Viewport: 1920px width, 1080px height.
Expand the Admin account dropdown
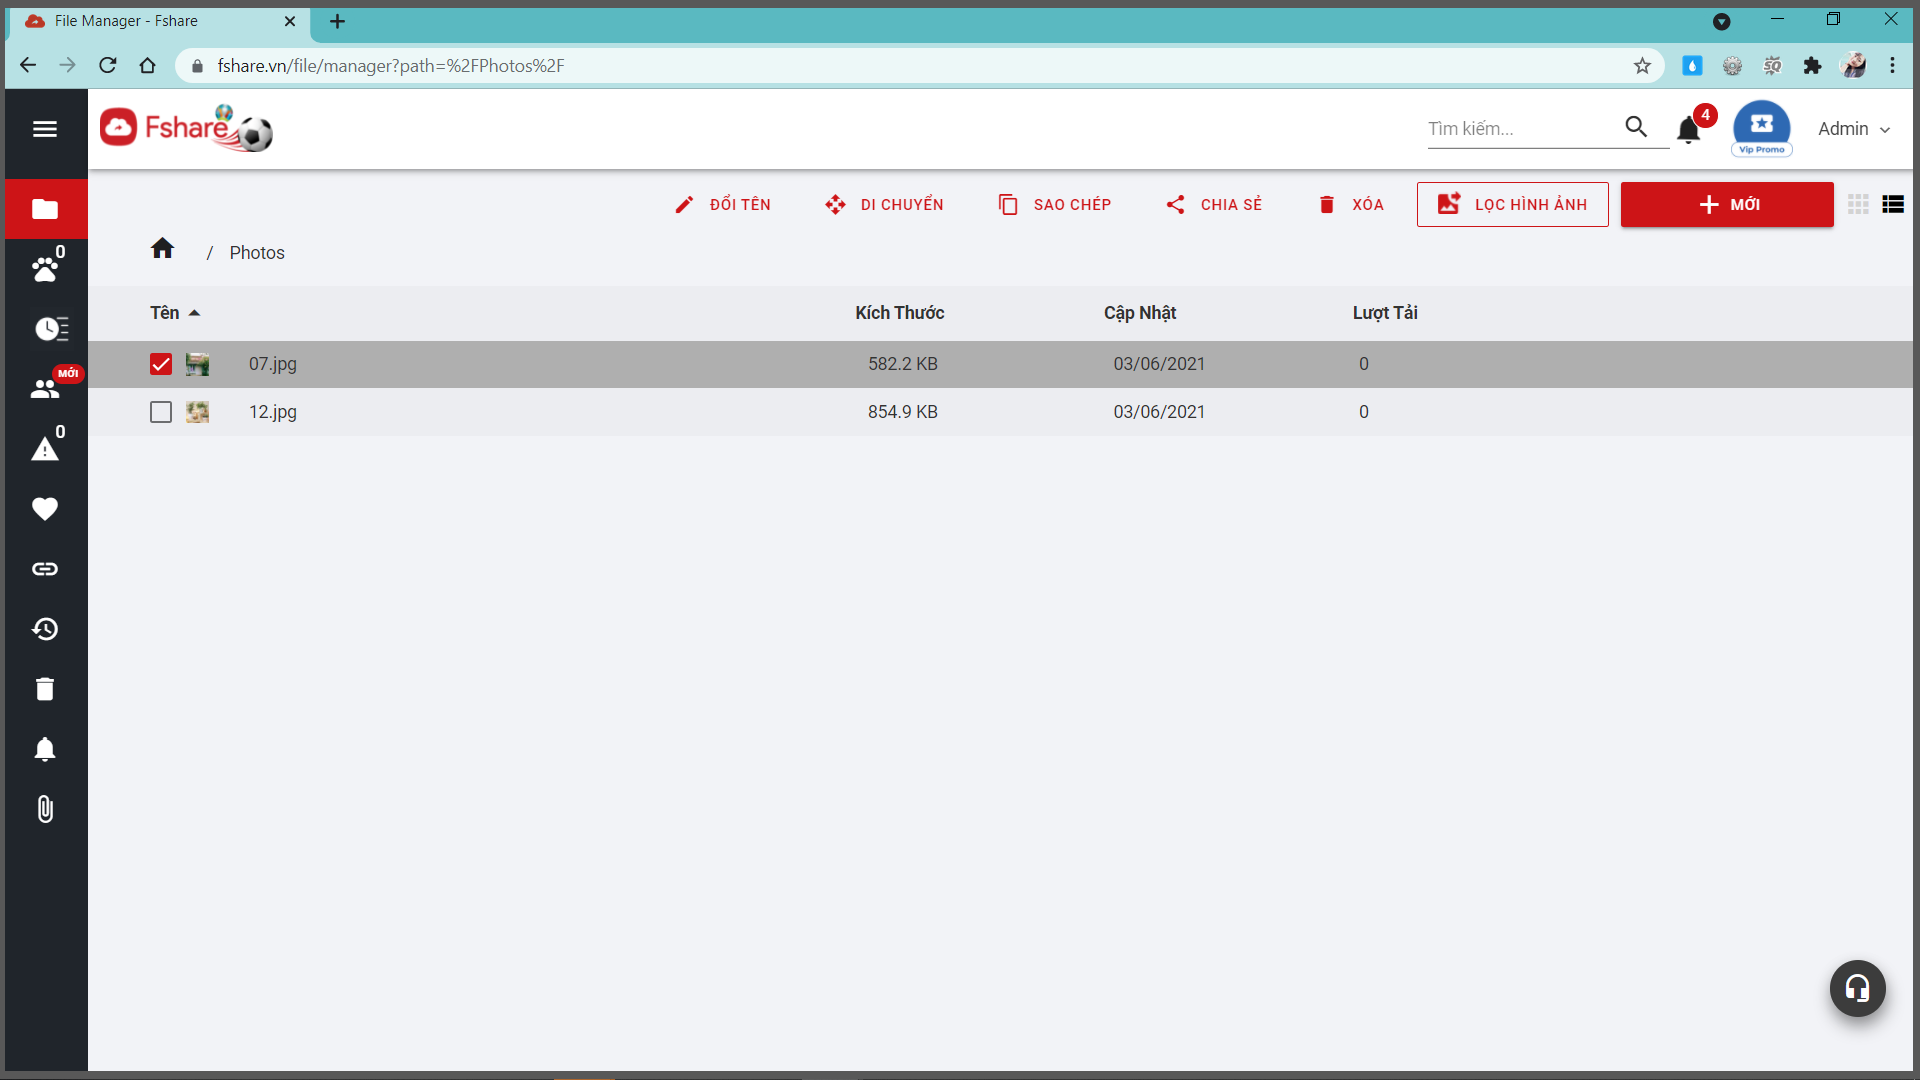coord(1853,129)
